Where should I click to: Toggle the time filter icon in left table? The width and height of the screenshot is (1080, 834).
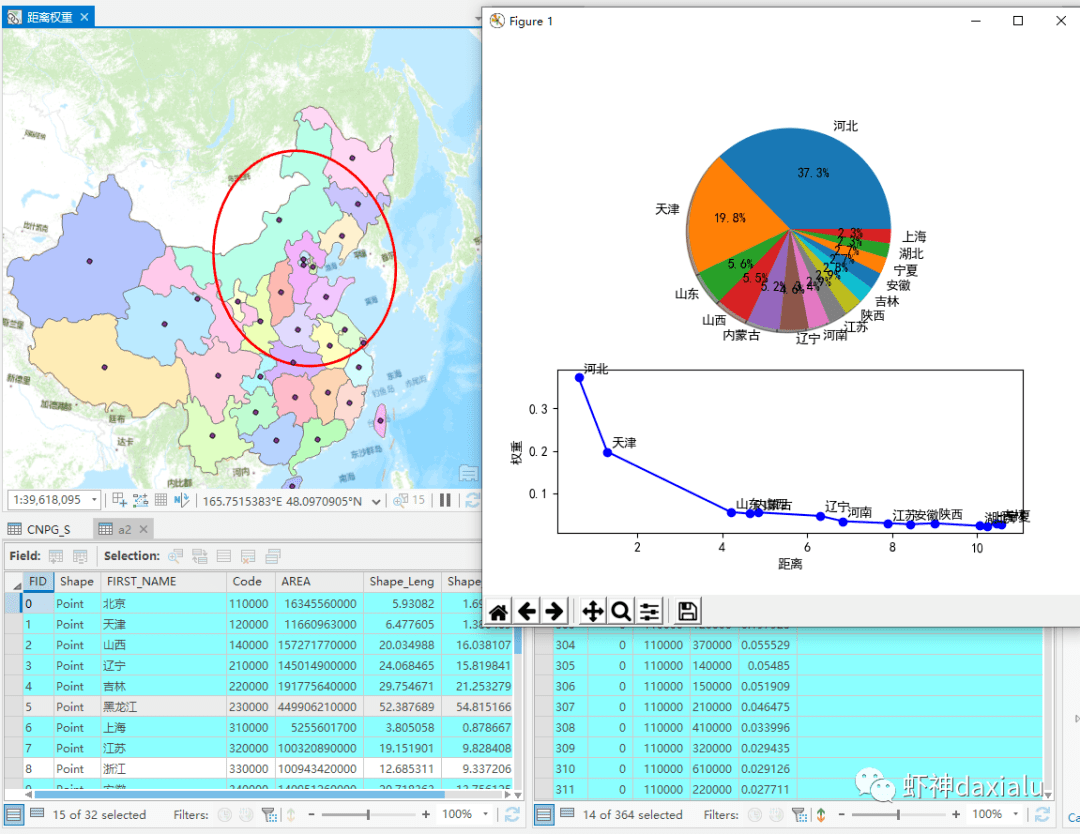point(225,815)
